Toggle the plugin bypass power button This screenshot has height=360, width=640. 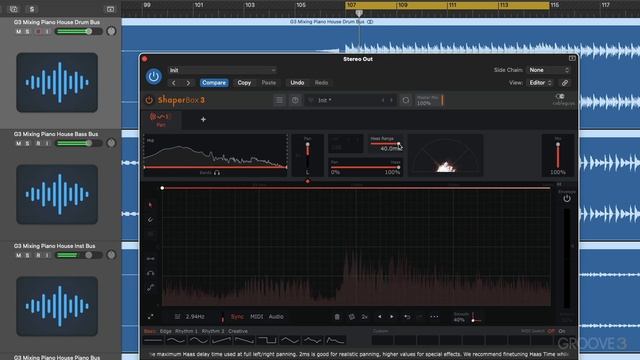tap(153, 76)
